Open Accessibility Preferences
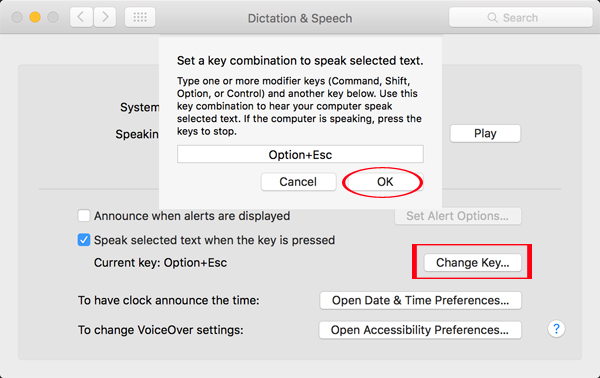This screenshot has height=378, width=600. (x=420, y=330)
